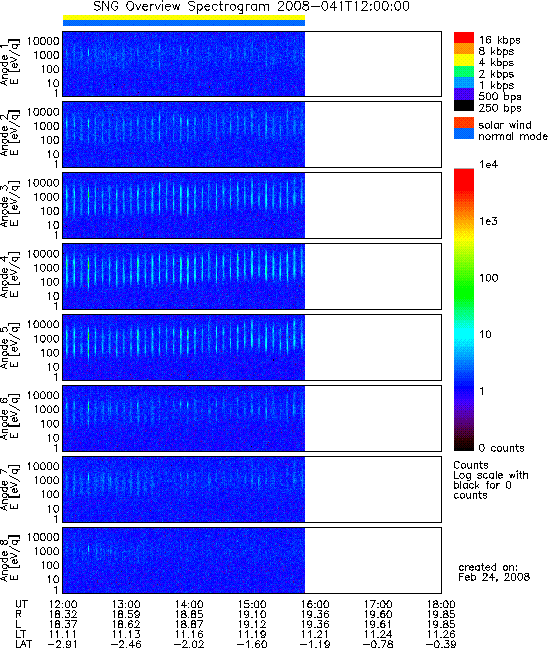Screen dimensions: 548x648
Task: Click the 10000 tick on Anode 4 axis
Action: 43,254
